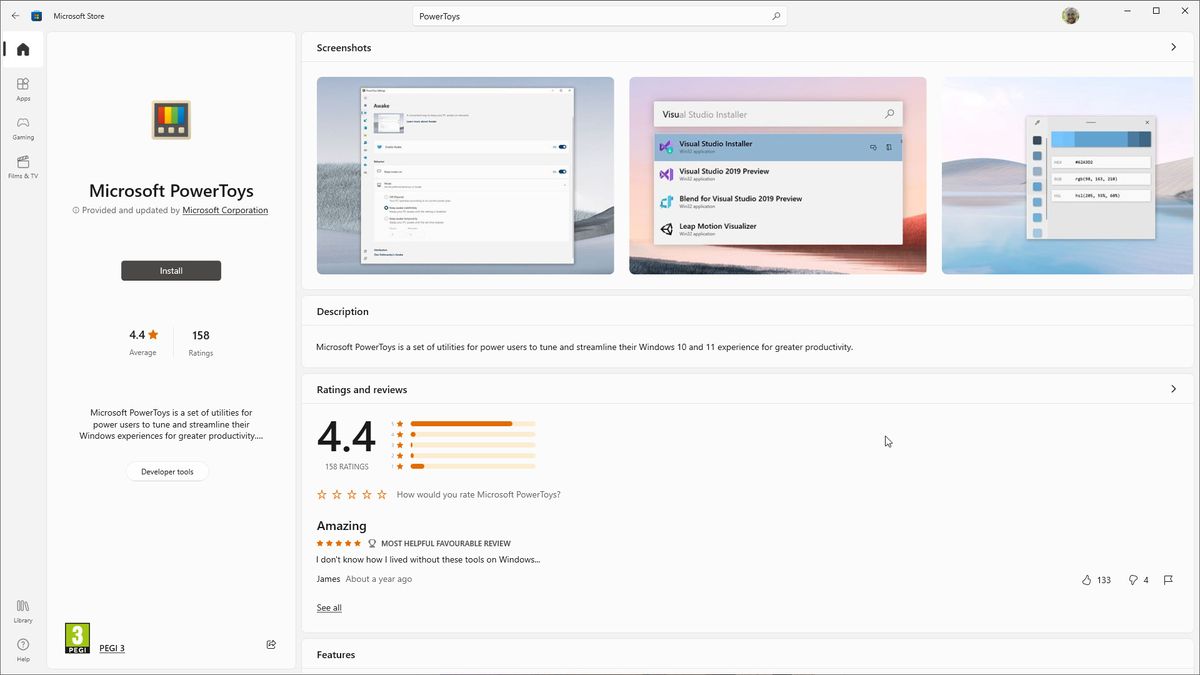The height and width of the screenshot is (675, 1200).
Task: Open Help from the sidebar
Action: (22, 648)
